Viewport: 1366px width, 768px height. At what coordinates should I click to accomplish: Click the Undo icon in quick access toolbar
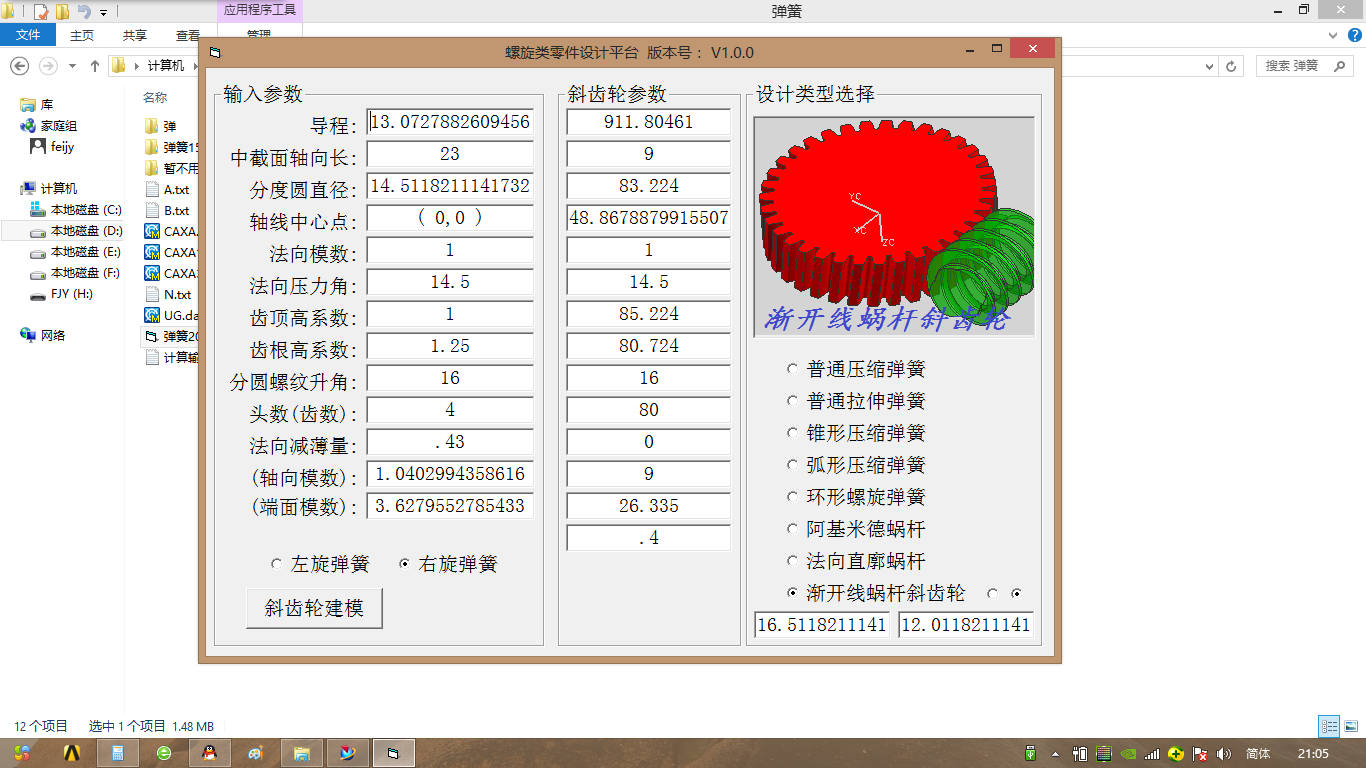tap(84, 12)
